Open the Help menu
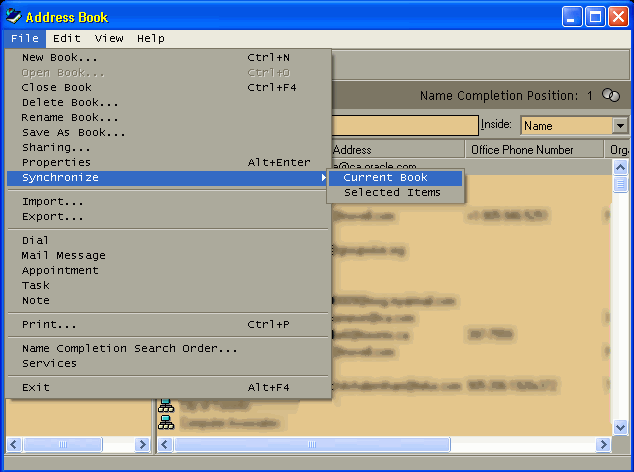 (x=151, y=39)
